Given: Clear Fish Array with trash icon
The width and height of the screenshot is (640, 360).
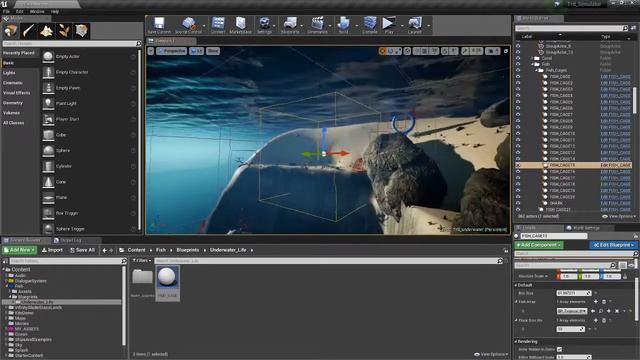Looking at the screenshot, I should pyautogui.click(x=604, y=302).
